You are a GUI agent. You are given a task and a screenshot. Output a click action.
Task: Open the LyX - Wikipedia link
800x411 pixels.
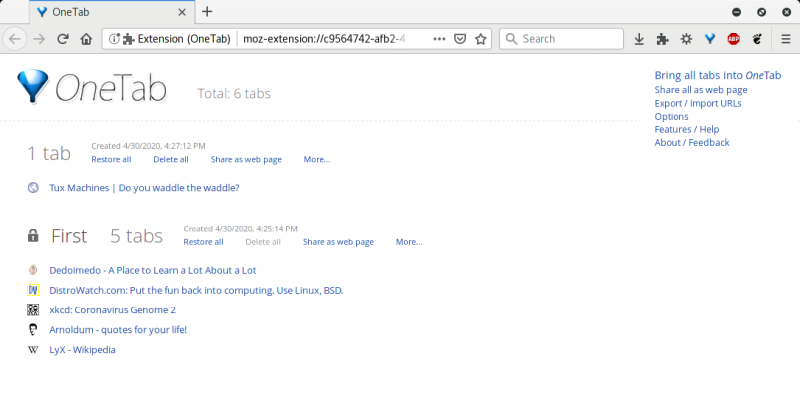coord(82,350)
